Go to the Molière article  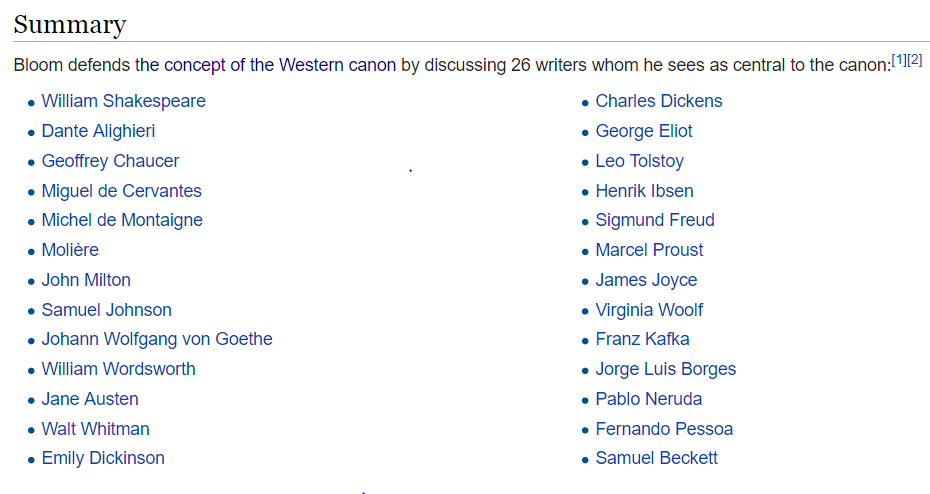point(70,250)
